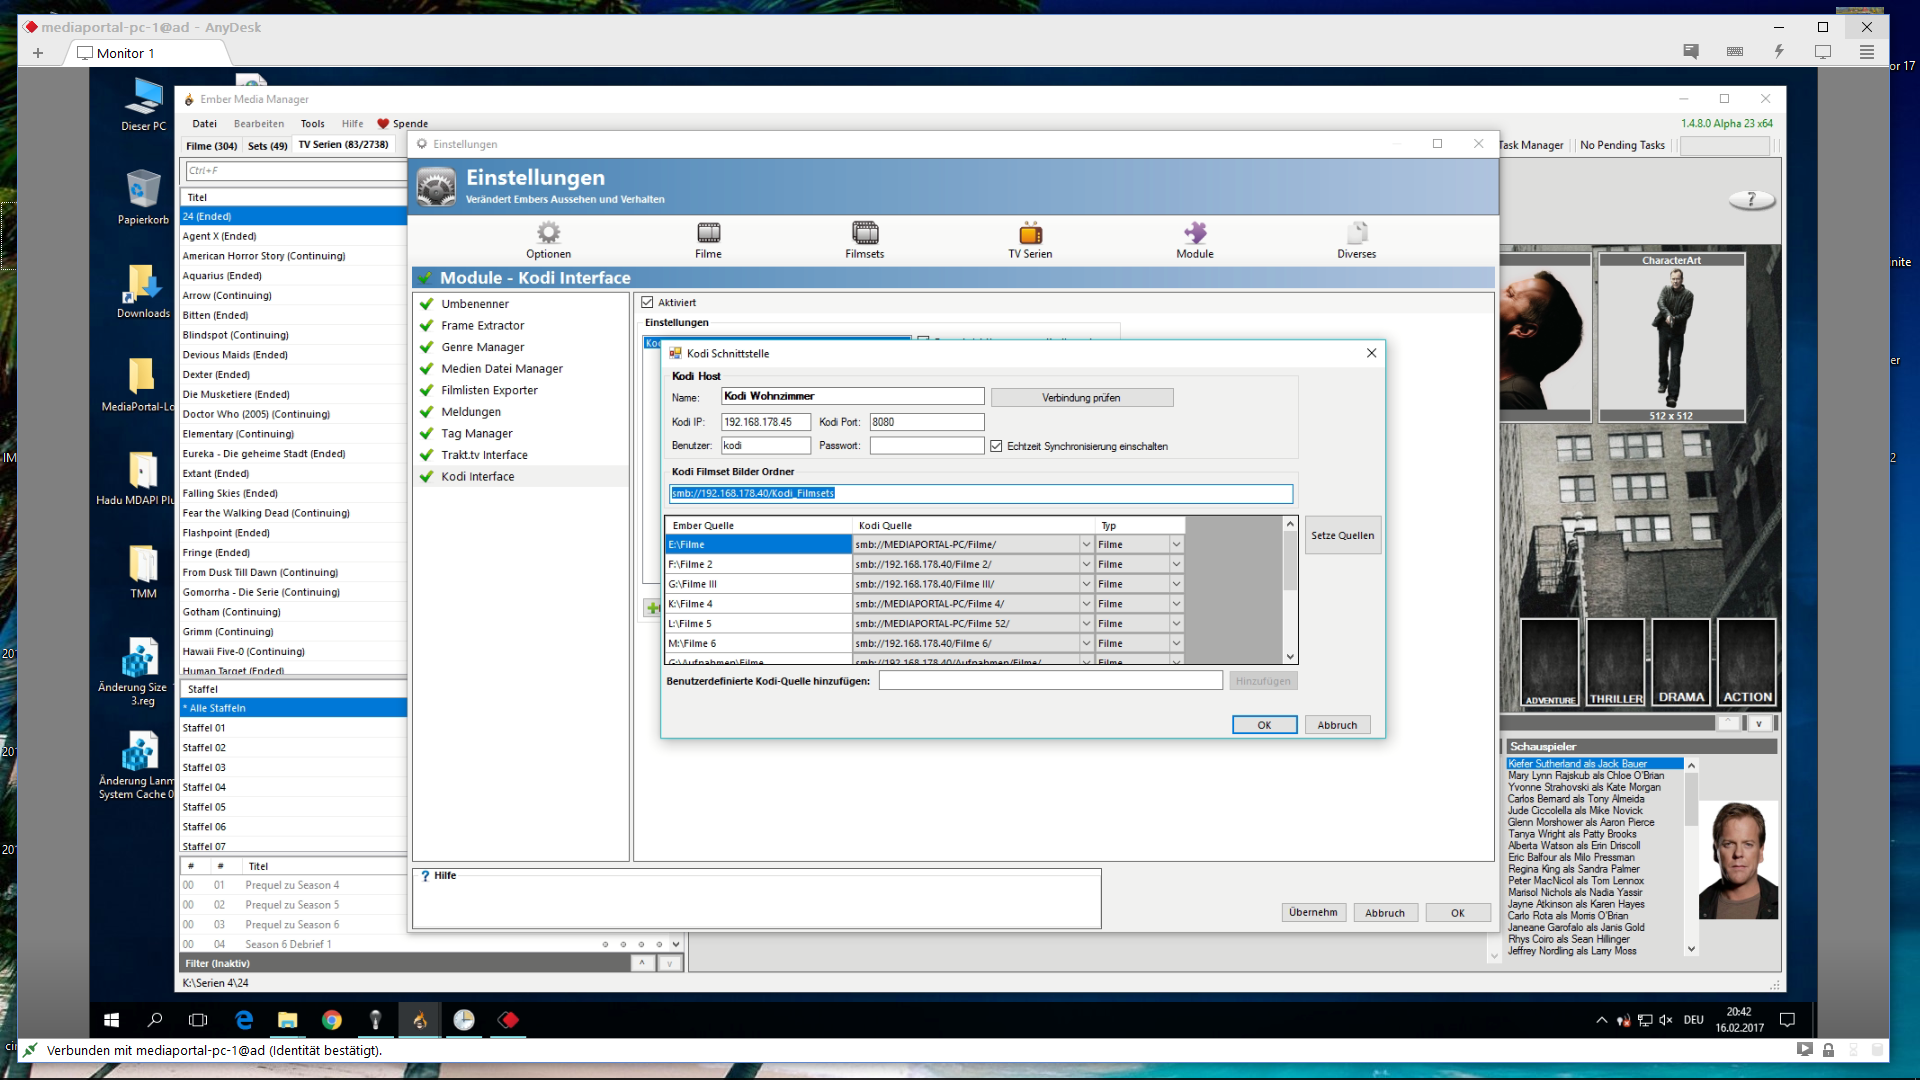Click the question mark help button in Ember
Image resolution: width=1920 pixels, height=1080 pixels.
pyautogui.click(x=1751, y=200)
